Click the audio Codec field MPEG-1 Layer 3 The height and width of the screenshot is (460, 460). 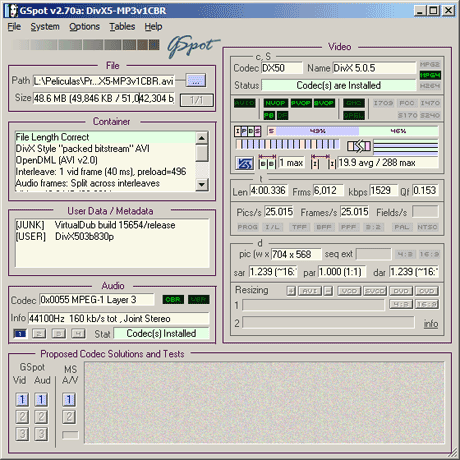click(97, 300)
